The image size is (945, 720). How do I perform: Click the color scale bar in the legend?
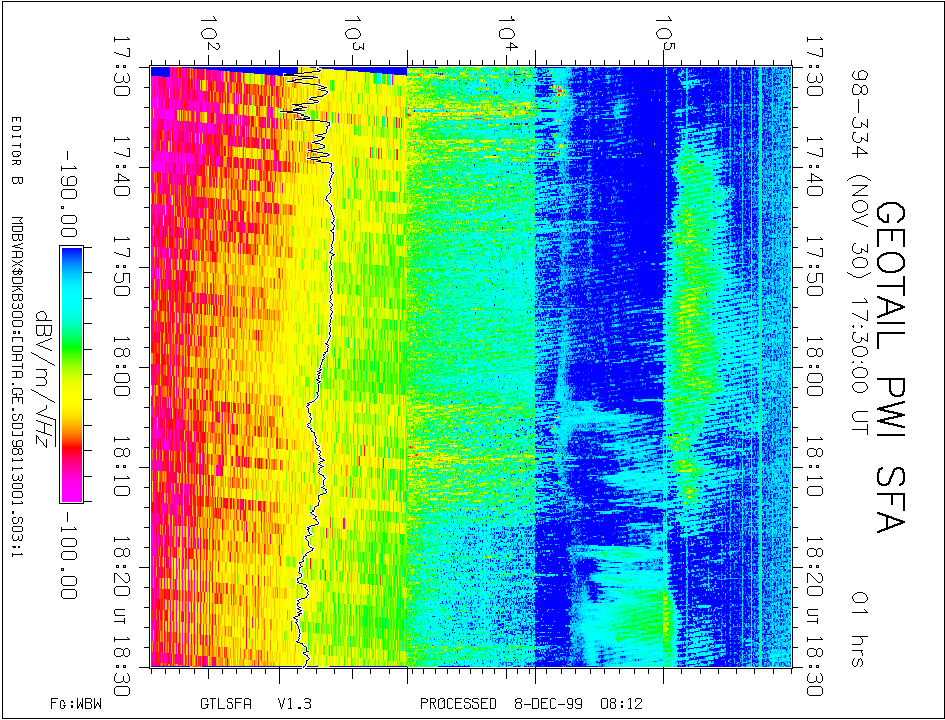71,374
